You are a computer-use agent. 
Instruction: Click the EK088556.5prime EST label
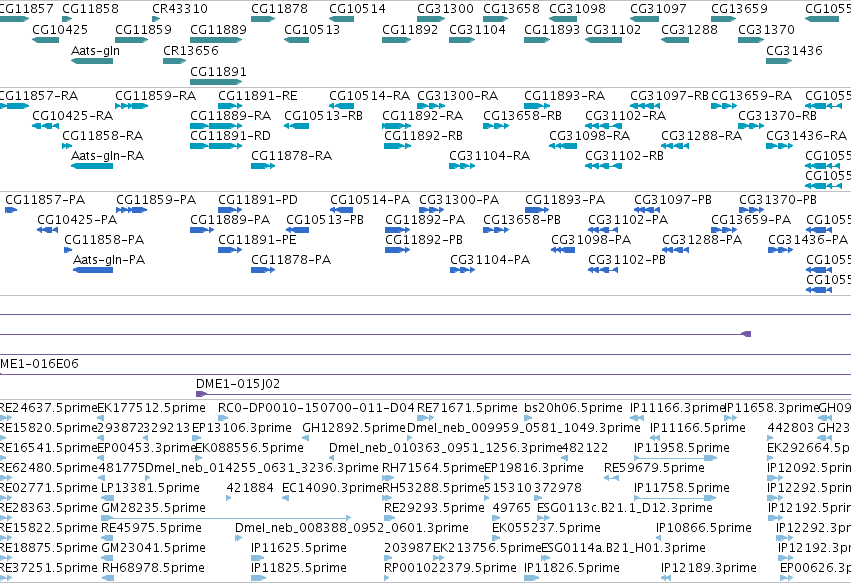[249, 448]
